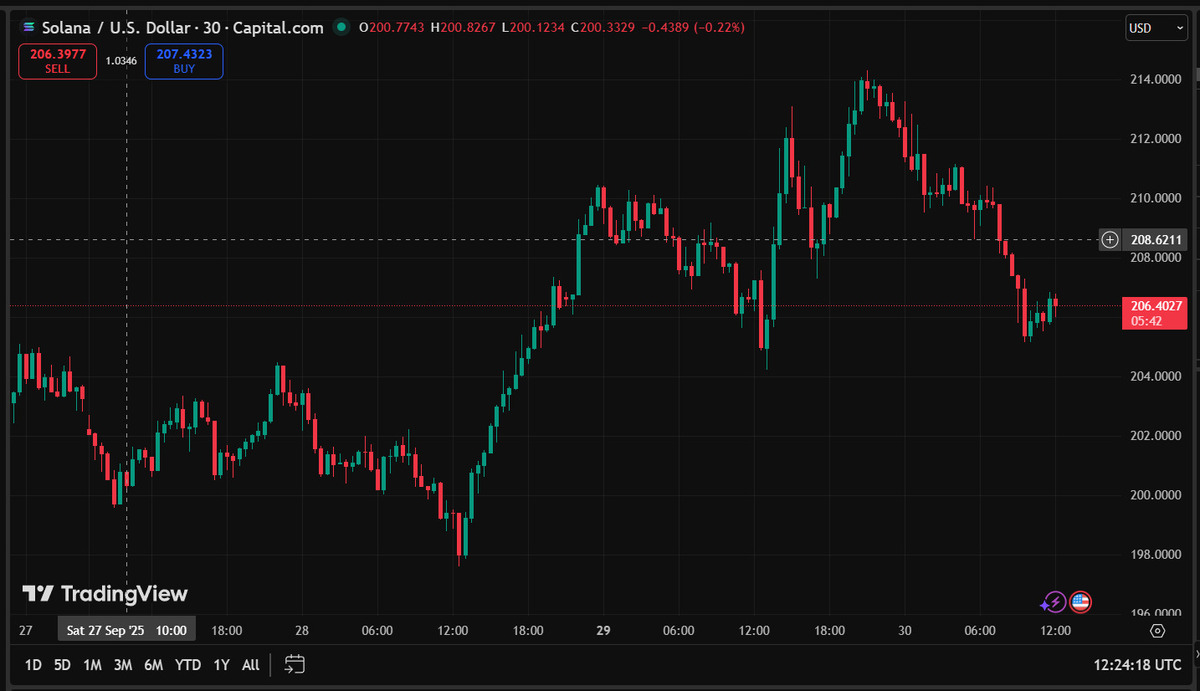Select the 1D time range
This screenshot has height=691, width=1200.
(33, 665)
